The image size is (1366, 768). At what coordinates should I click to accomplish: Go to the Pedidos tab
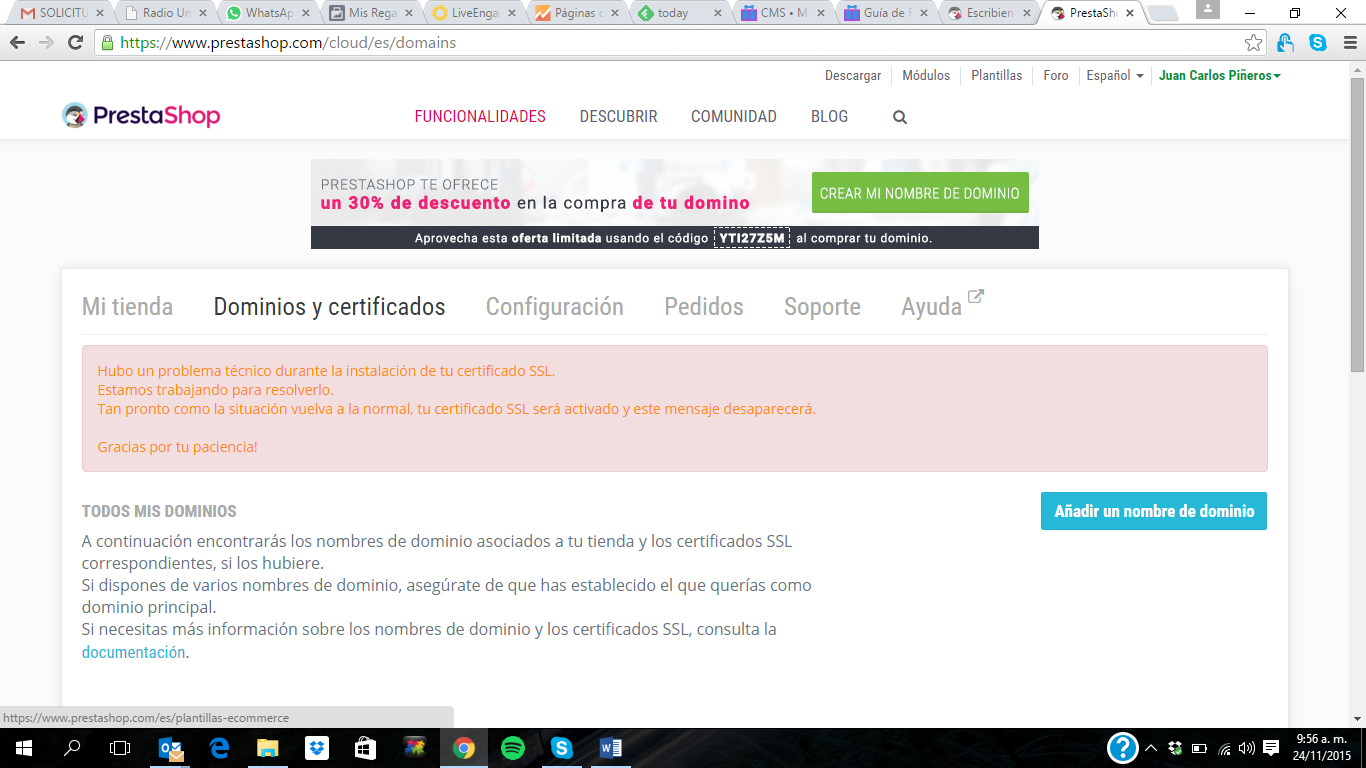coord(704,307)
